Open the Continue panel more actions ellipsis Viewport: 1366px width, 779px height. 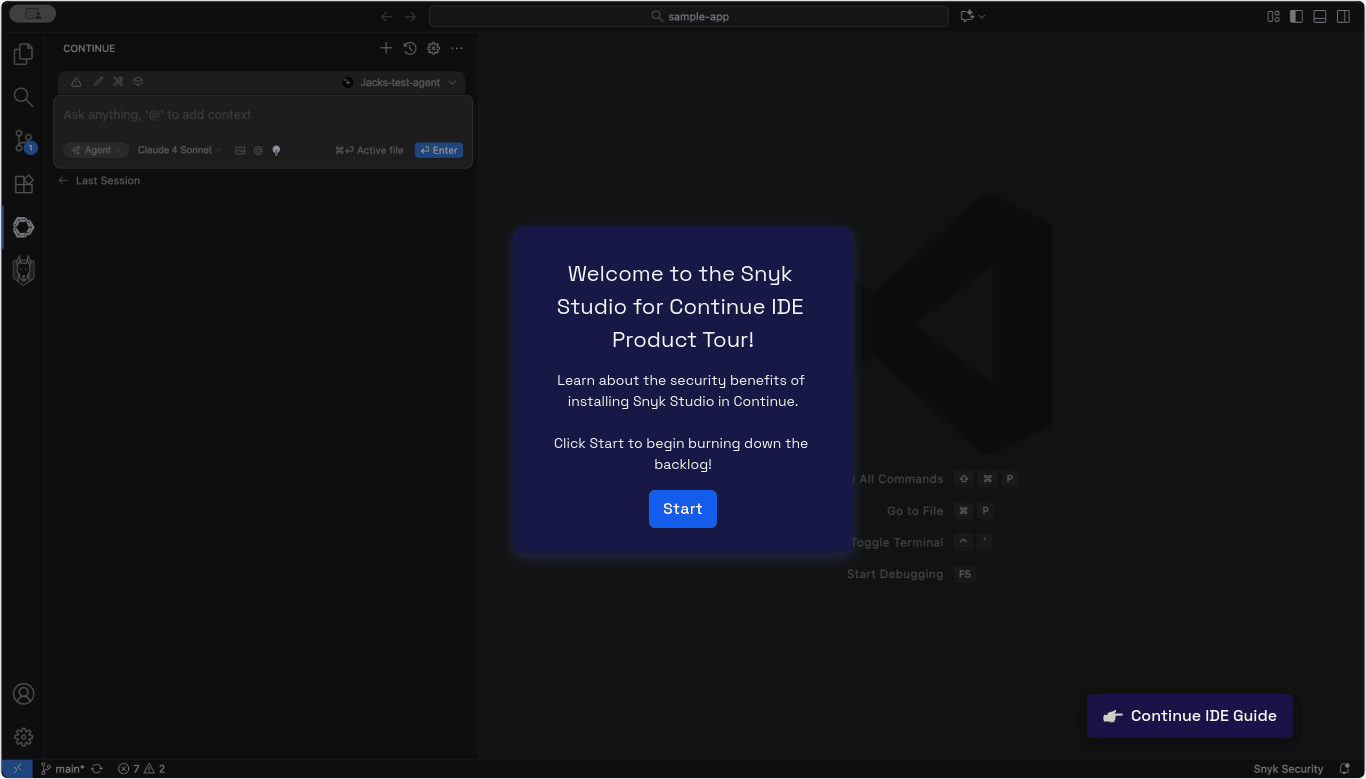[x=457, y=48]
